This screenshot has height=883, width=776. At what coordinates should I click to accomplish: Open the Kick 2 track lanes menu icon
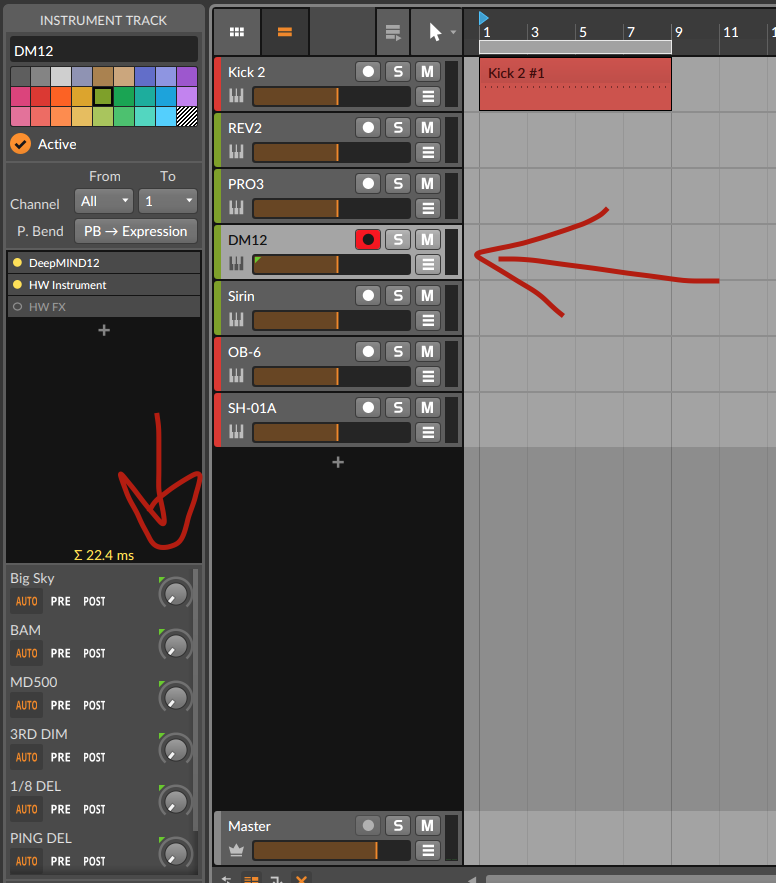click(x=428, y=96)
